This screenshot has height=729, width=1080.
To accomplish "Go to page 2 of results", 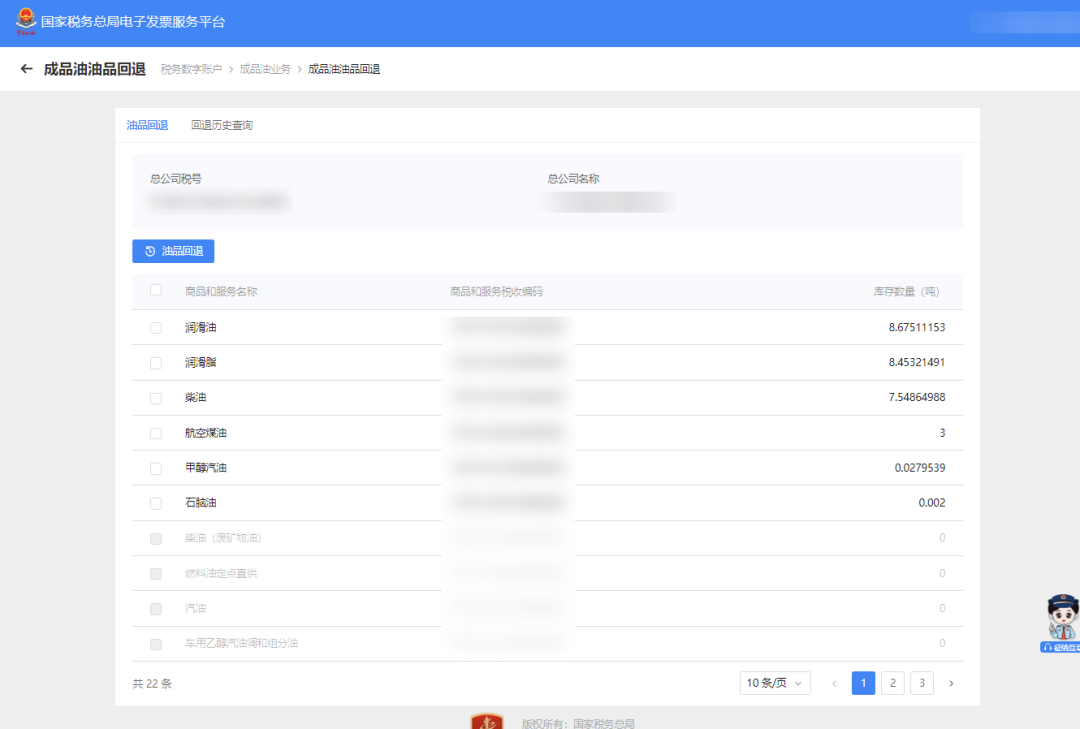I will coord(893,683).
